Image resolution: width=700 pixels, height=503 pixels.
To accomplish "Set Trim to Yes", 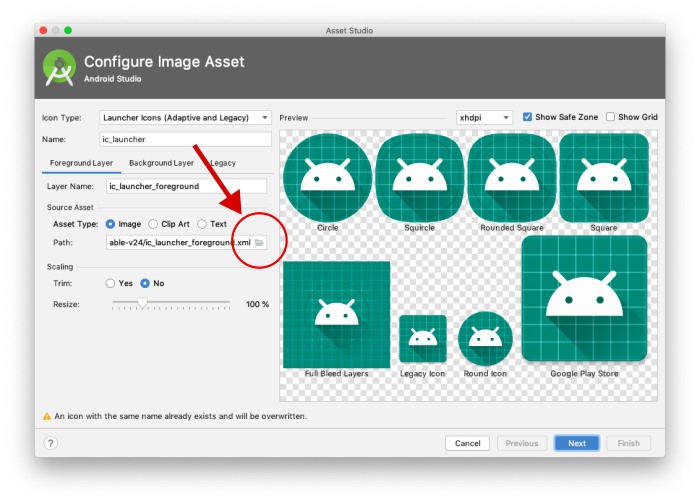I will coord(110,283).
